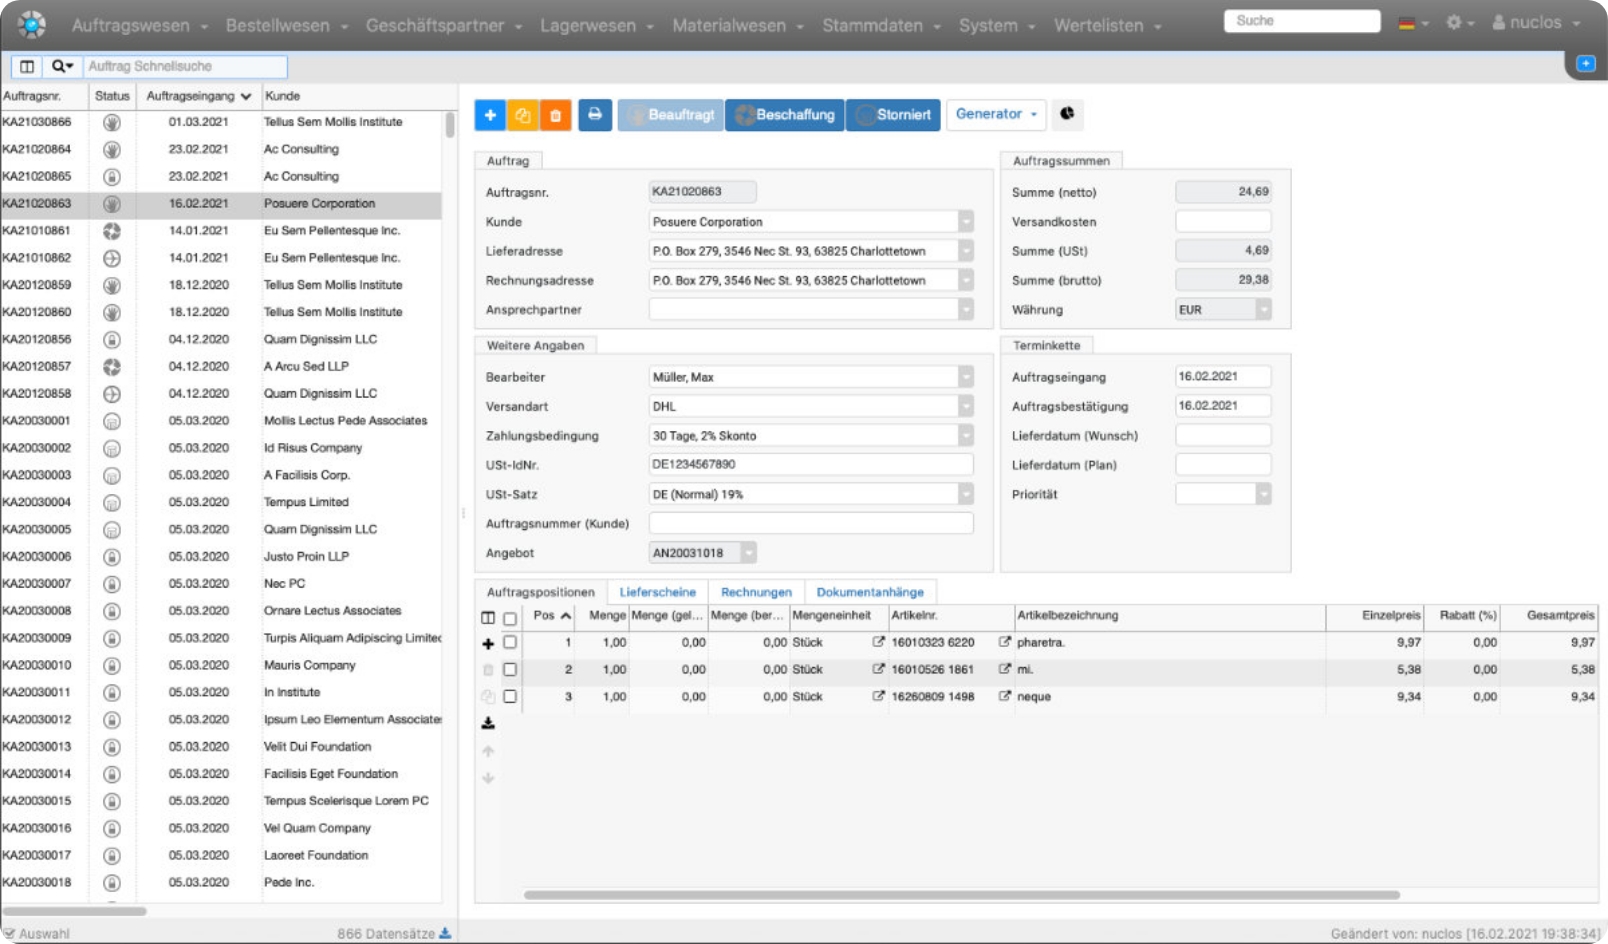Image resolution: width=1608 pixels, height=944 pixels.
Task: Add a new order with plus button
Action: click(490, 115)
